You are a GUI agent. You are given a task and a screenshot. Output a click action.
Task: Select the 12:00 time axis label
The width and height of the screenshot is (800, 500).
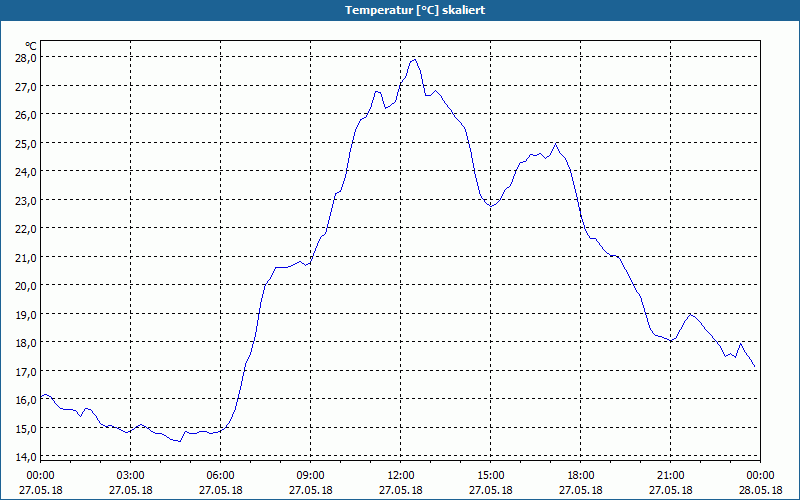pos(401,476)
